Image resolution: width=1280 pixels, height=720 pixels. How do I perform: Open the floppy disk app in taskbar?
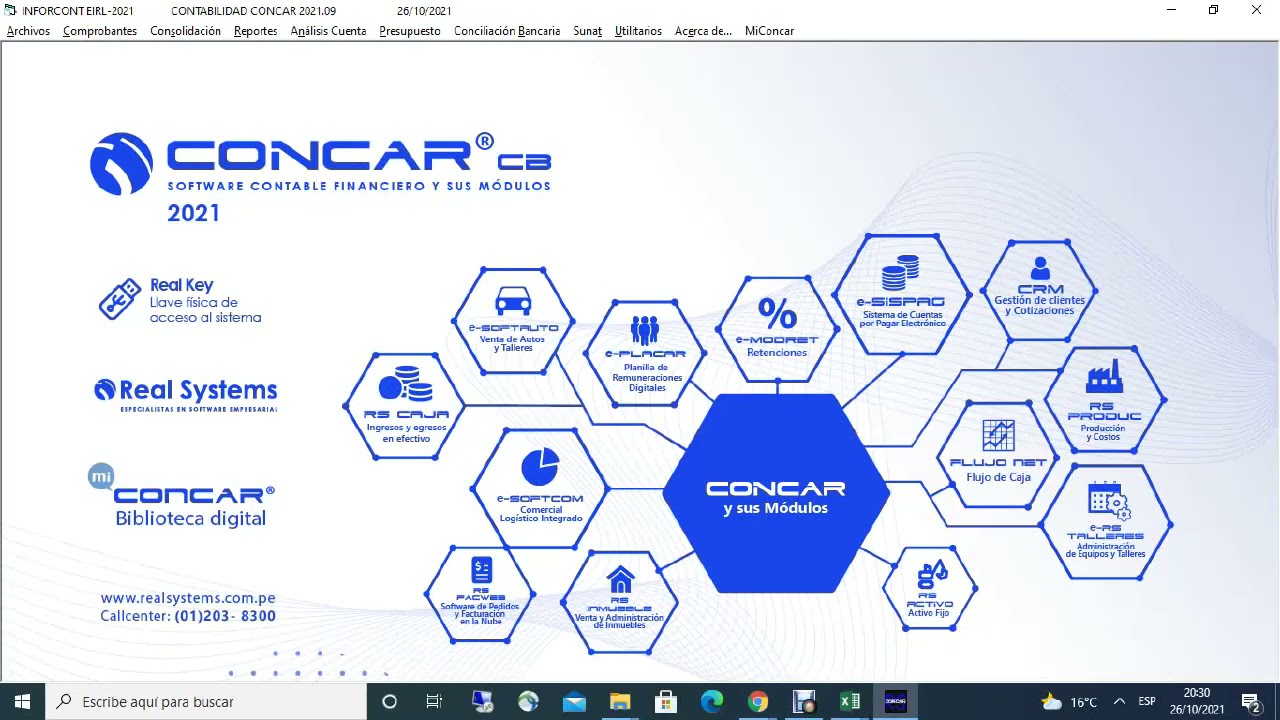804,702
